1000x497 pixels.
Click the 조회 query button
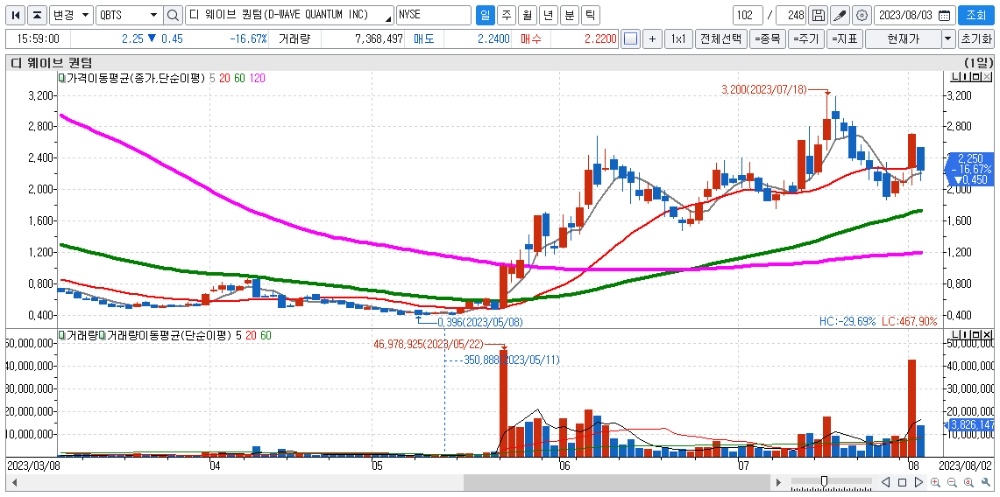[x=976, y=15]
